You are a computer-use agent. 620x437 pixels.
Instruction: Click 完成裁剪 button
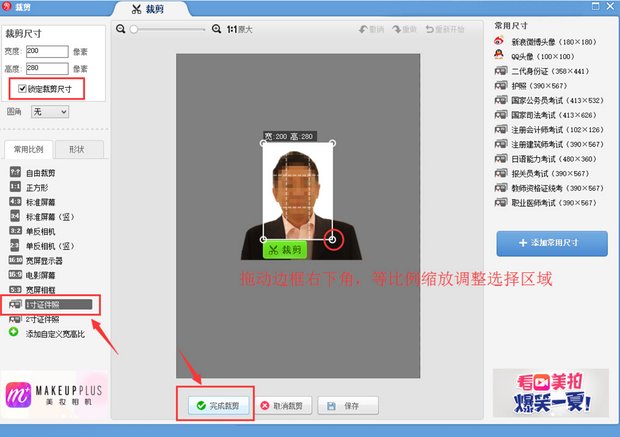click(x=219, y=405)
